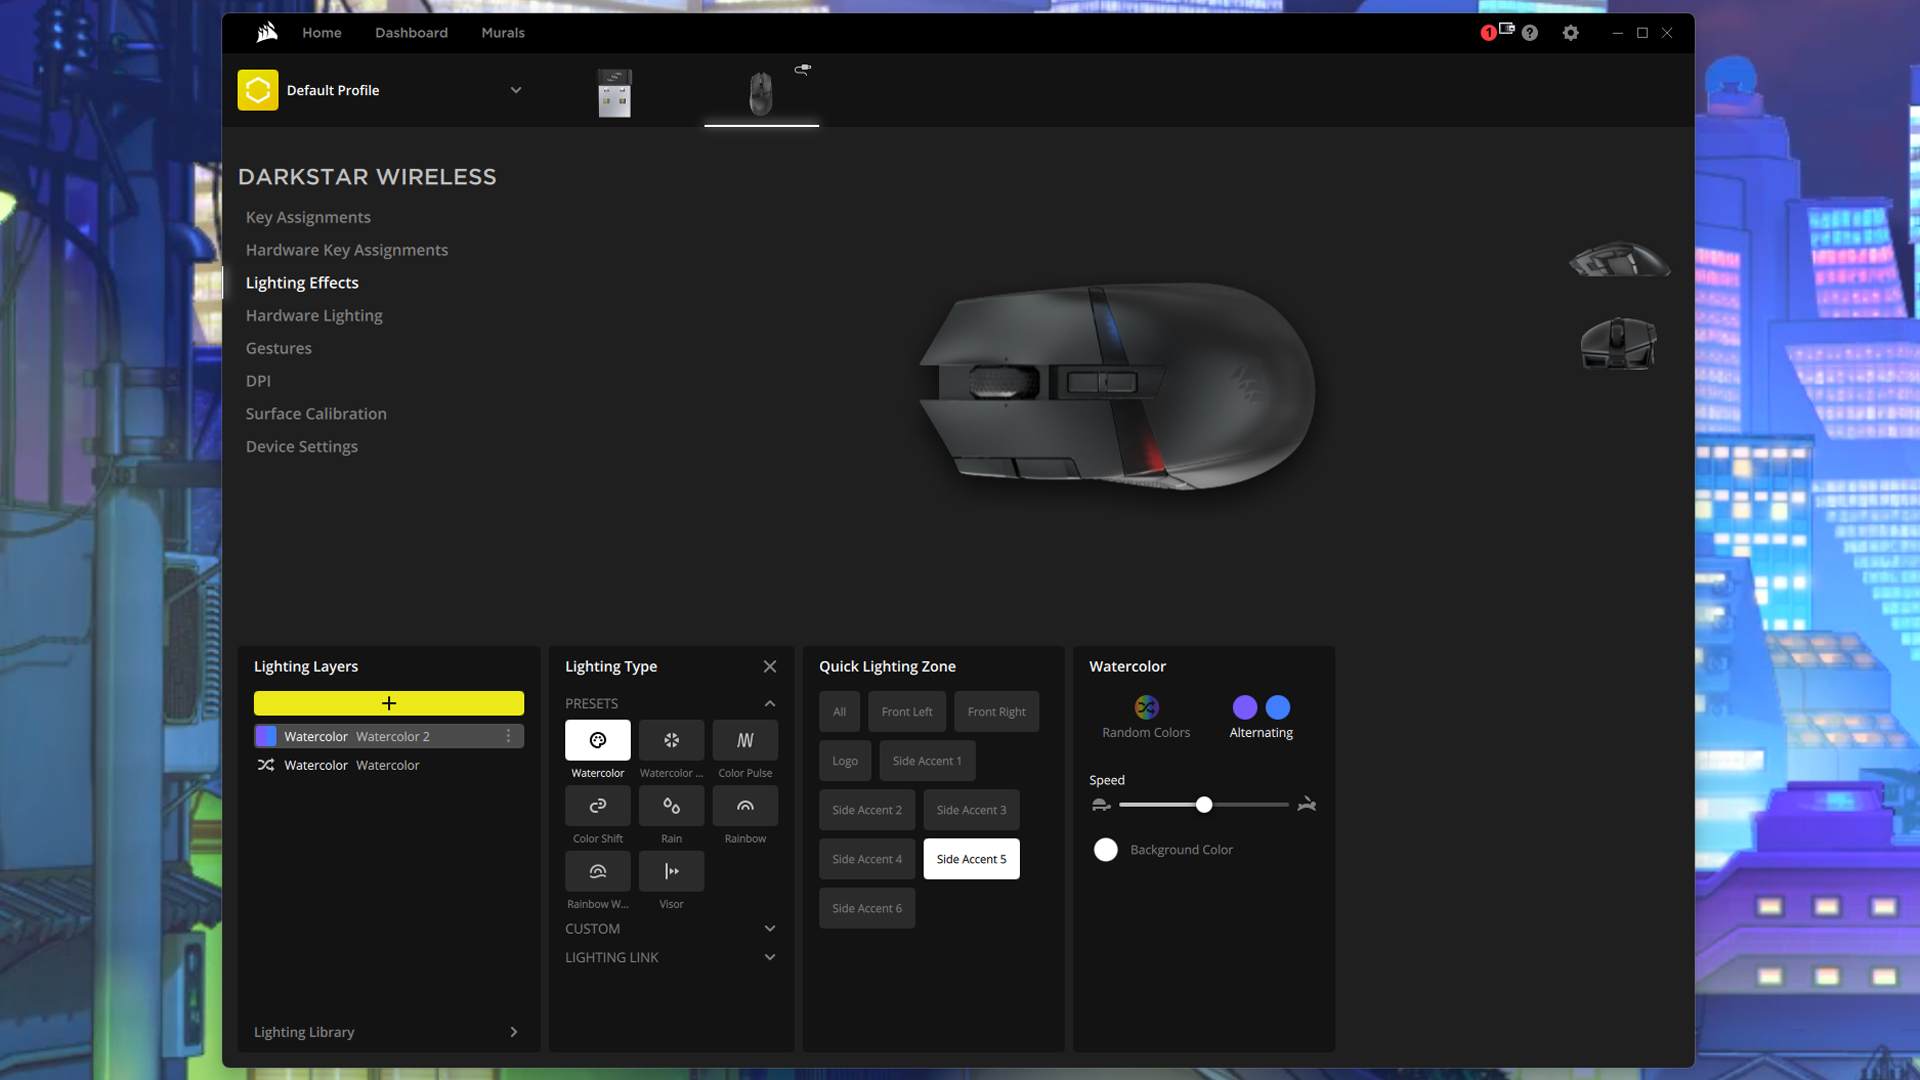The height and width of the screenshot is (1080, 1920).
Task: Select the Random Colors shuffle icon
Action: pyautogui.click(x=1146, y=707)
